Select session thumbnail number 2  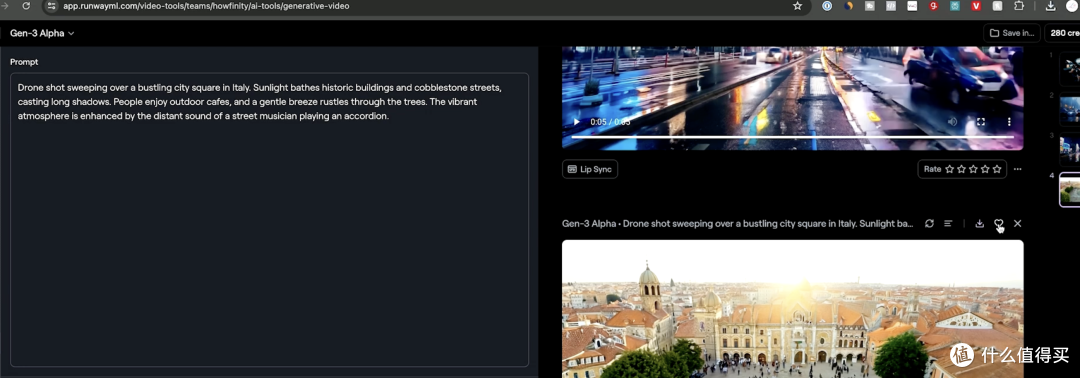(1070, 110)
